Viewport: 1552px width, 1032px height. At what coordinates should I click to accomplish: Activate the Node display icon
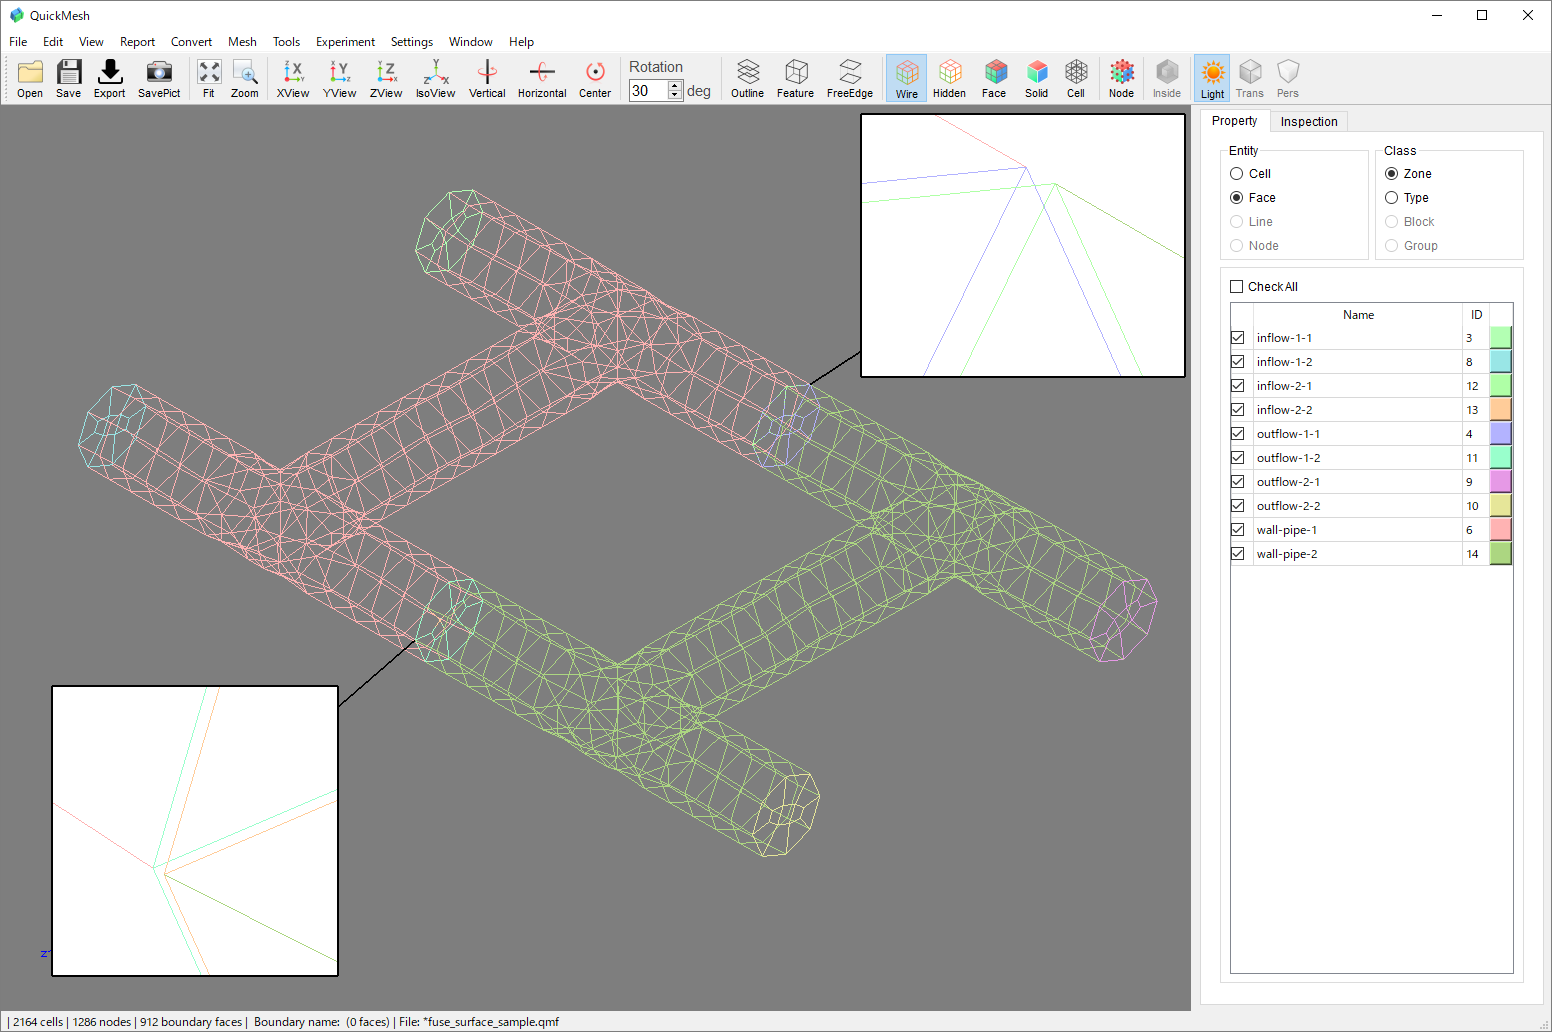tap(1121, 77)
